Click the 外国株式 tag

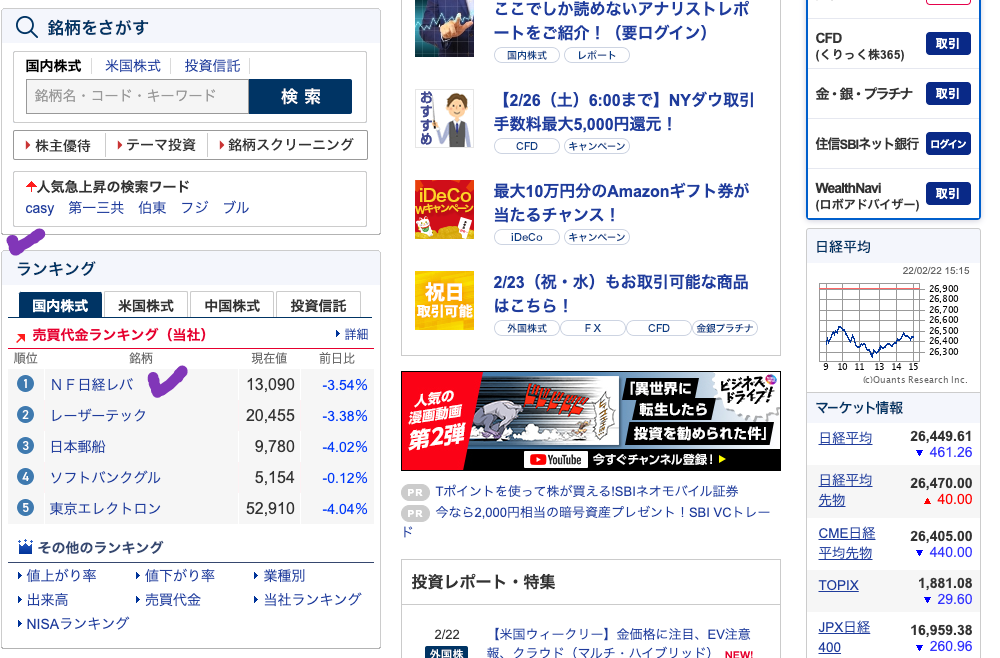[x=527, y=328]
